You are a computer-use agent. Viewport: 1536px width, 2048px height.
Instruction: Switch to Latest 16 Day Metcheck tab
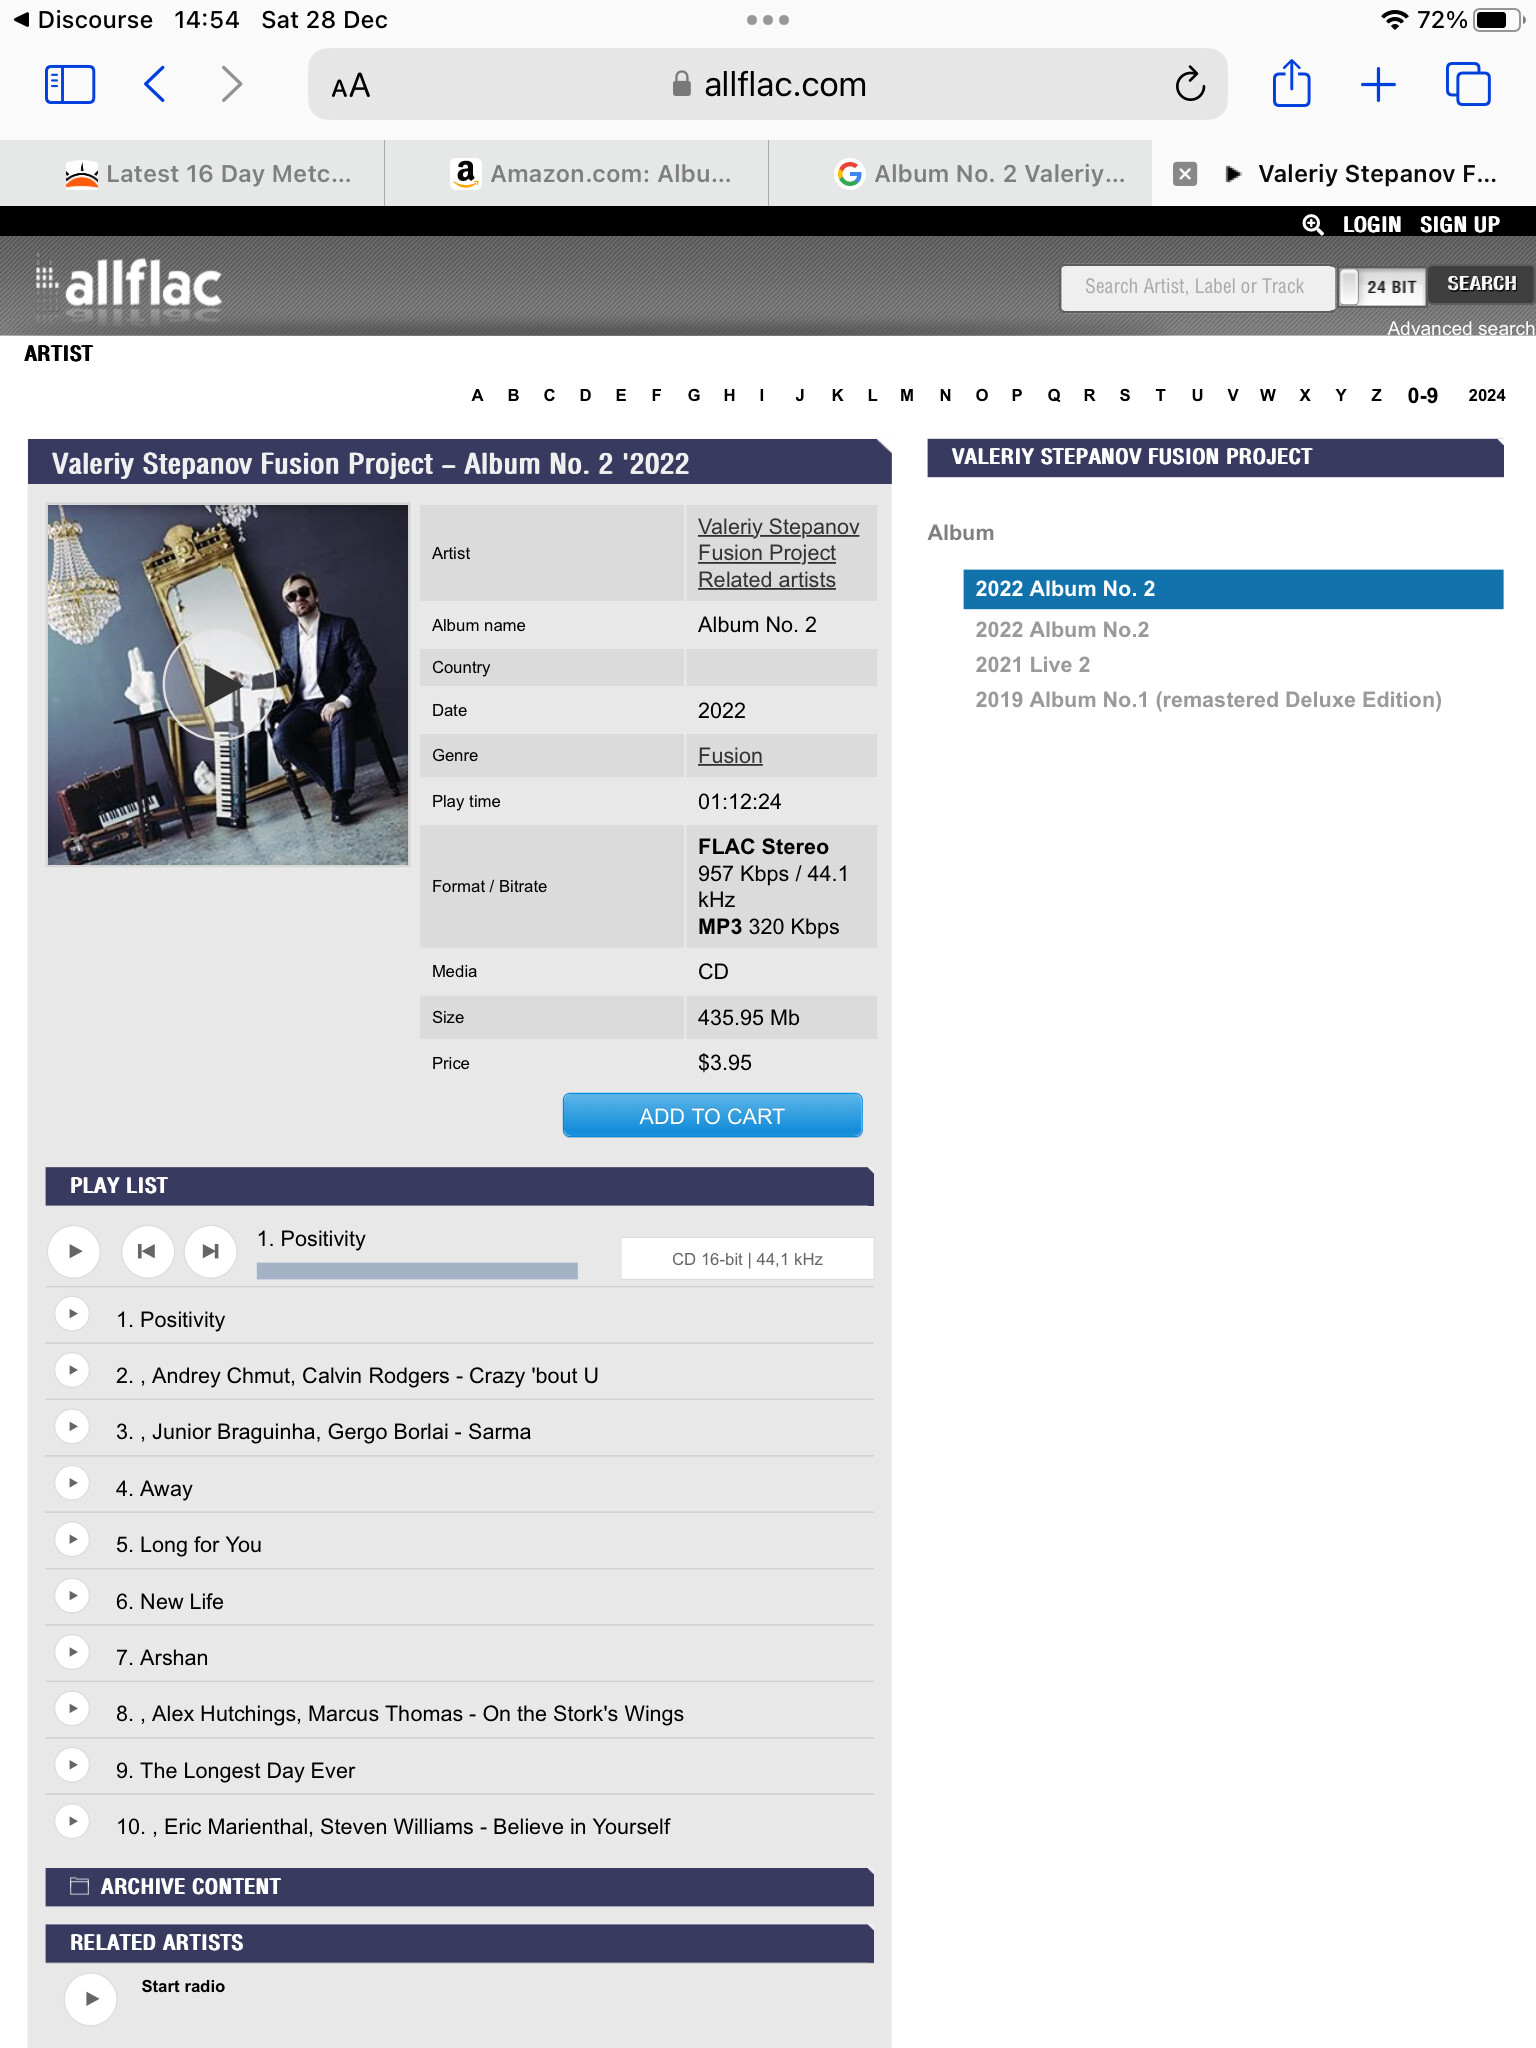click(208, 174)
